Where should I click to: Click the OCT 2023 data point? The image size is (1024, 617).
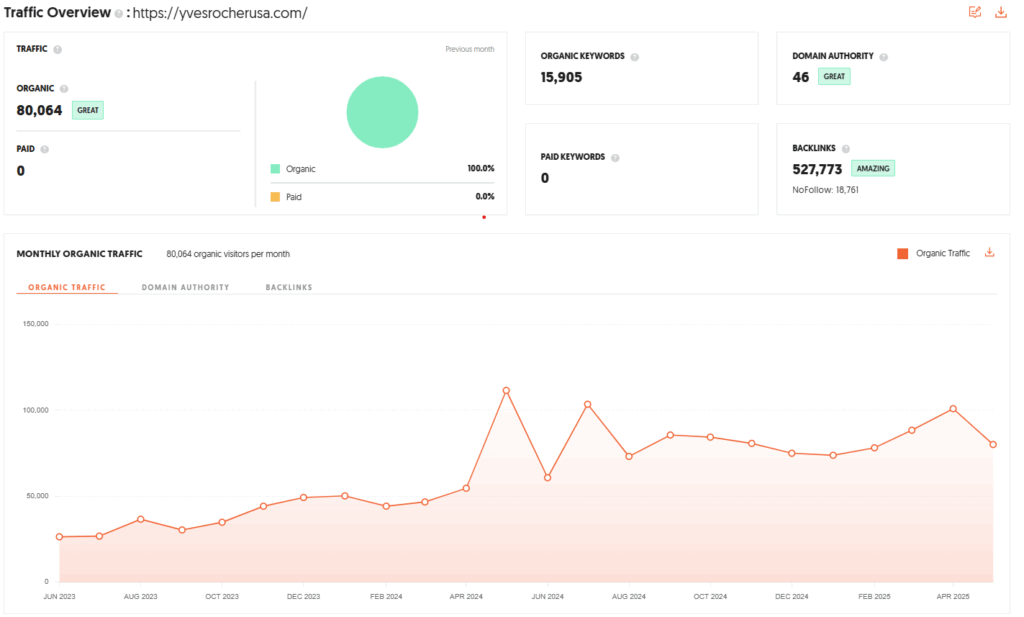[x=222, y=522]
